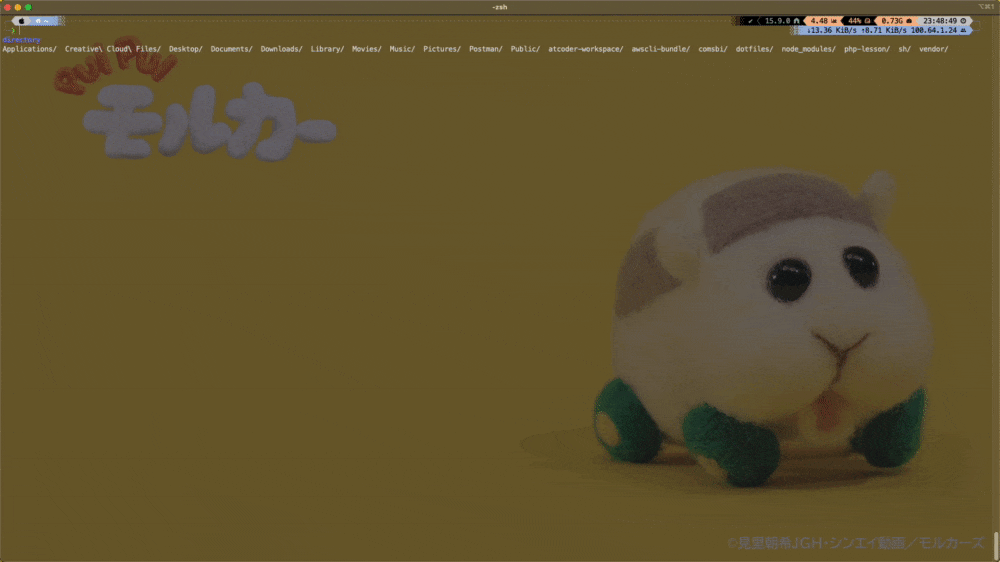
Task: Select the Pictures/ completion entry
Action: [x=442, y=48]
